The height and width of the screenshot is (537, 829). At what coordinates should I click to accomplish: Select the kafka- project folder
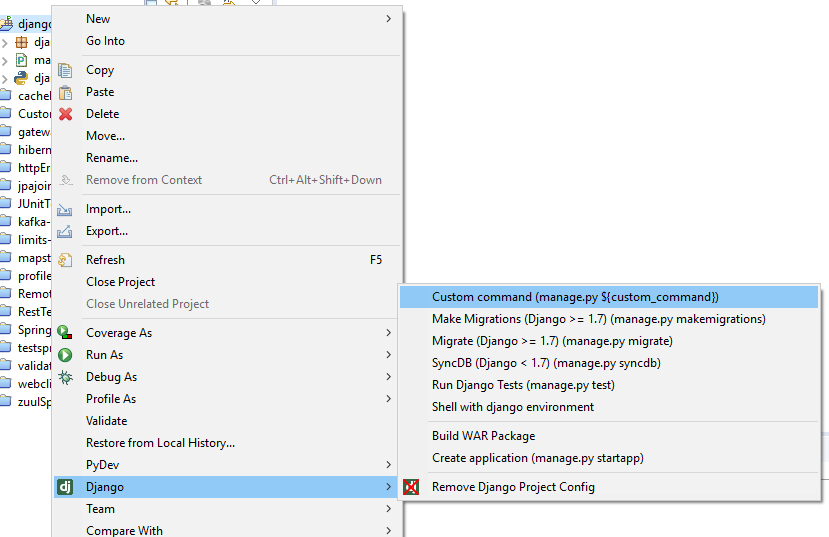point(25,222)
